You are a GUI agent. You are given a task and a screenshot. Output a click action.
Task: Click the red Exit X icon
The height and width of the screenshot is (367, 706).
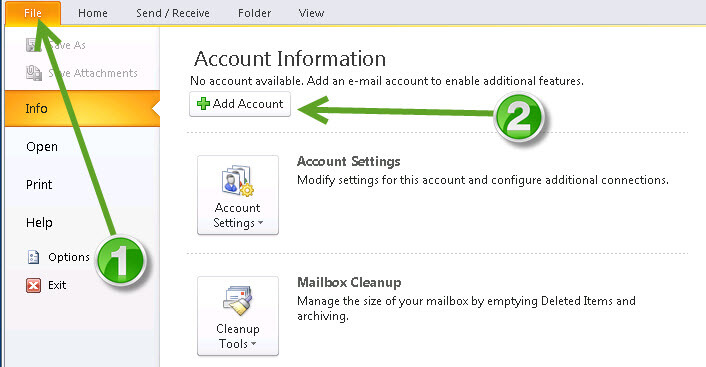tap(33, 285)
